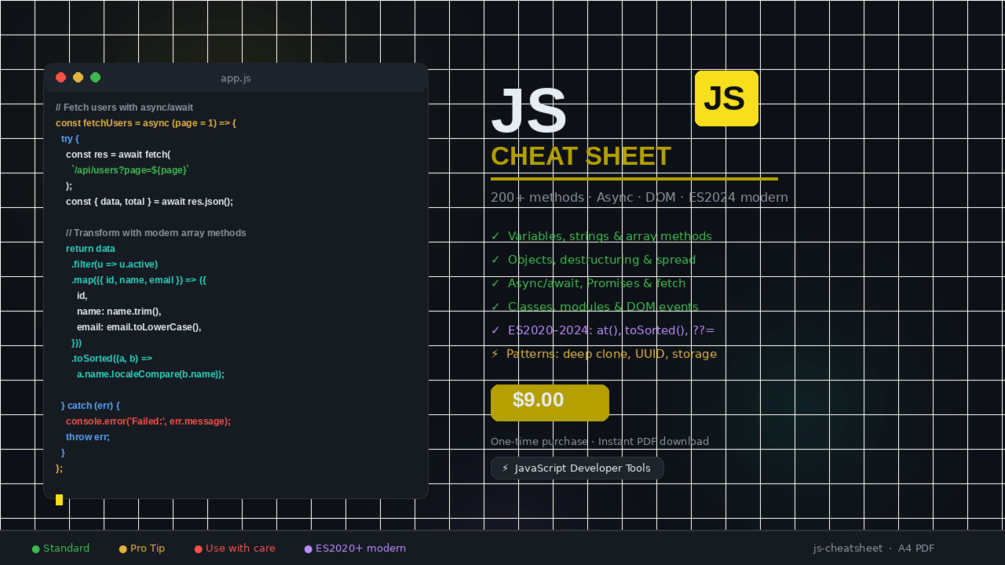Click the return data code line
Image resolution: width=1005 pixels, height=565 pixels.
[90, 249]
